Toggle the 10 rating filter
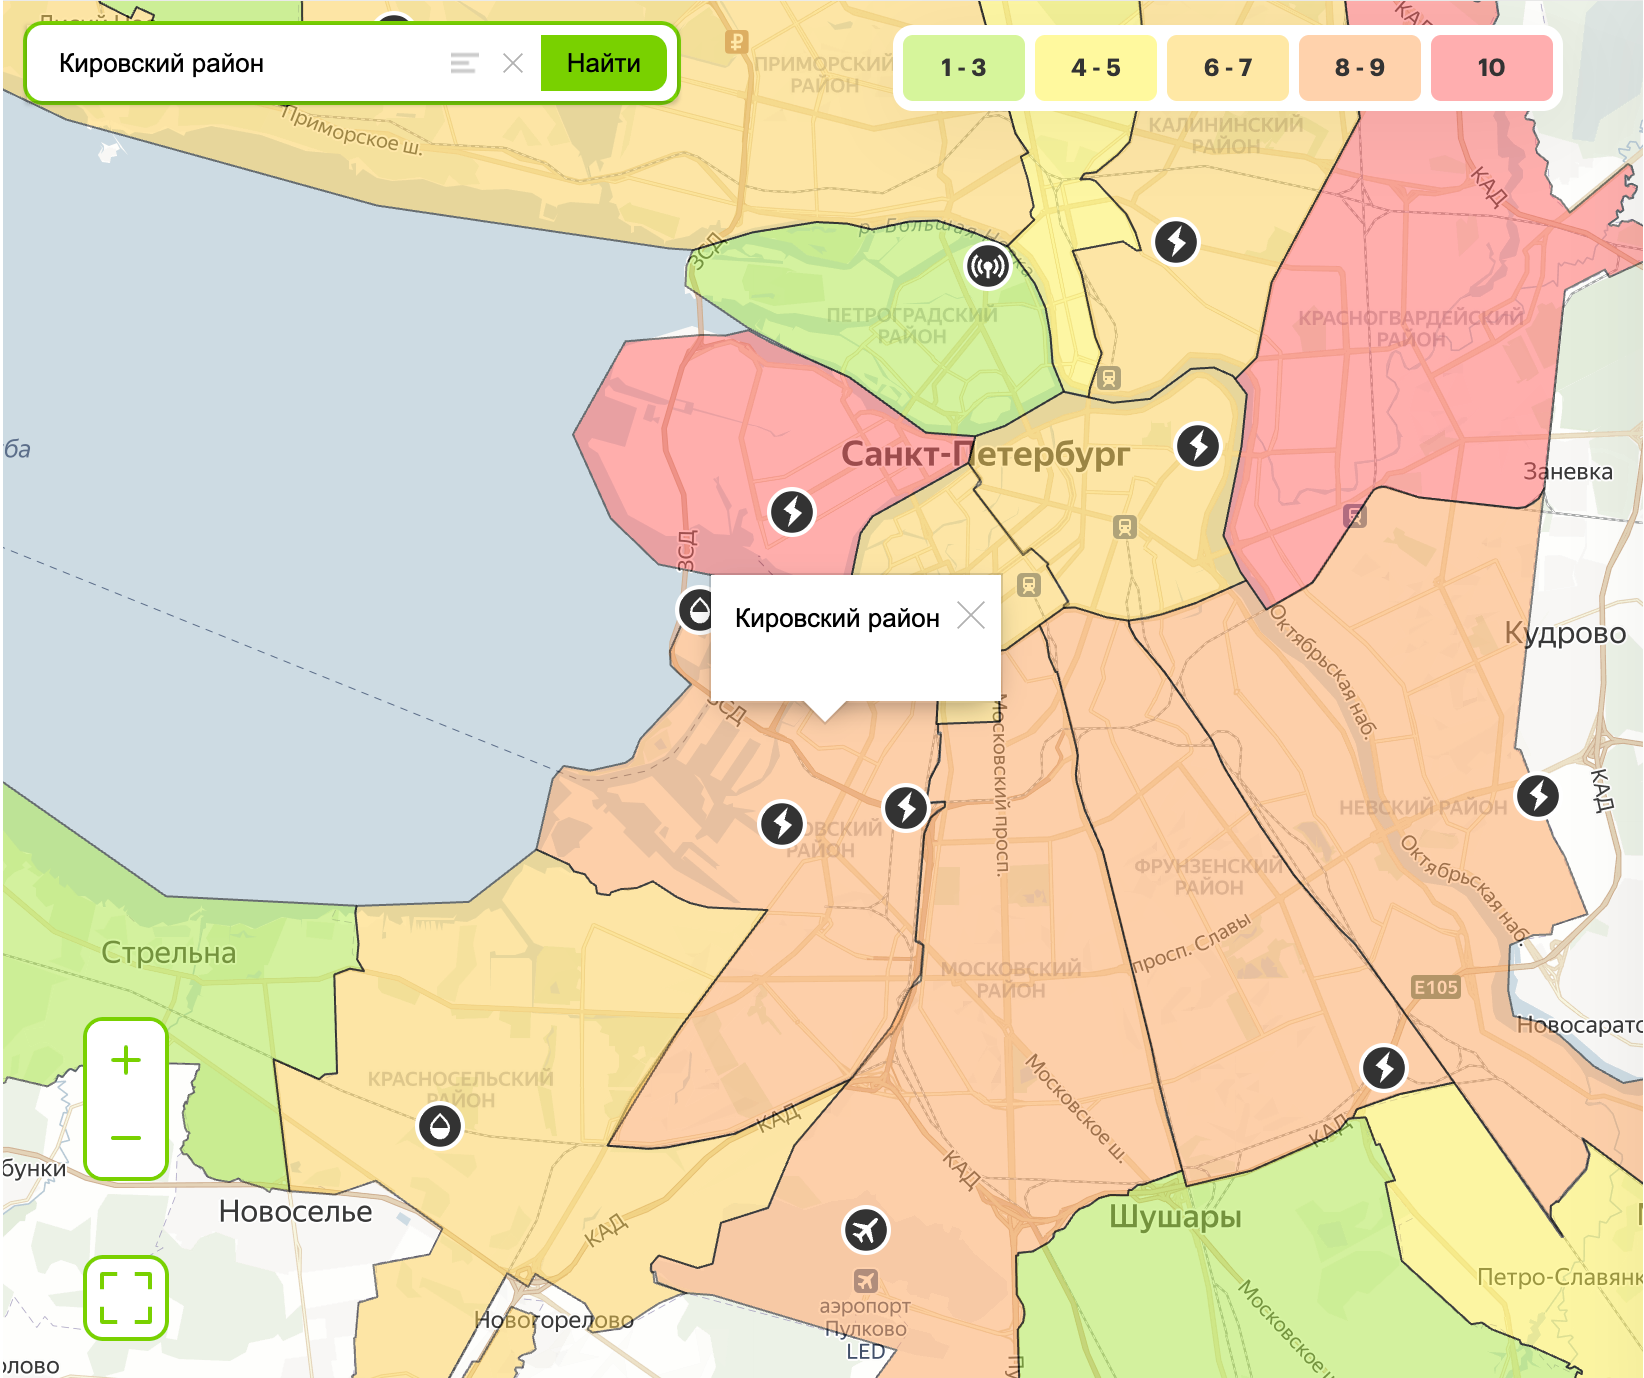This screenshot has height=1378, width=1644. (x=1491, y=68)
